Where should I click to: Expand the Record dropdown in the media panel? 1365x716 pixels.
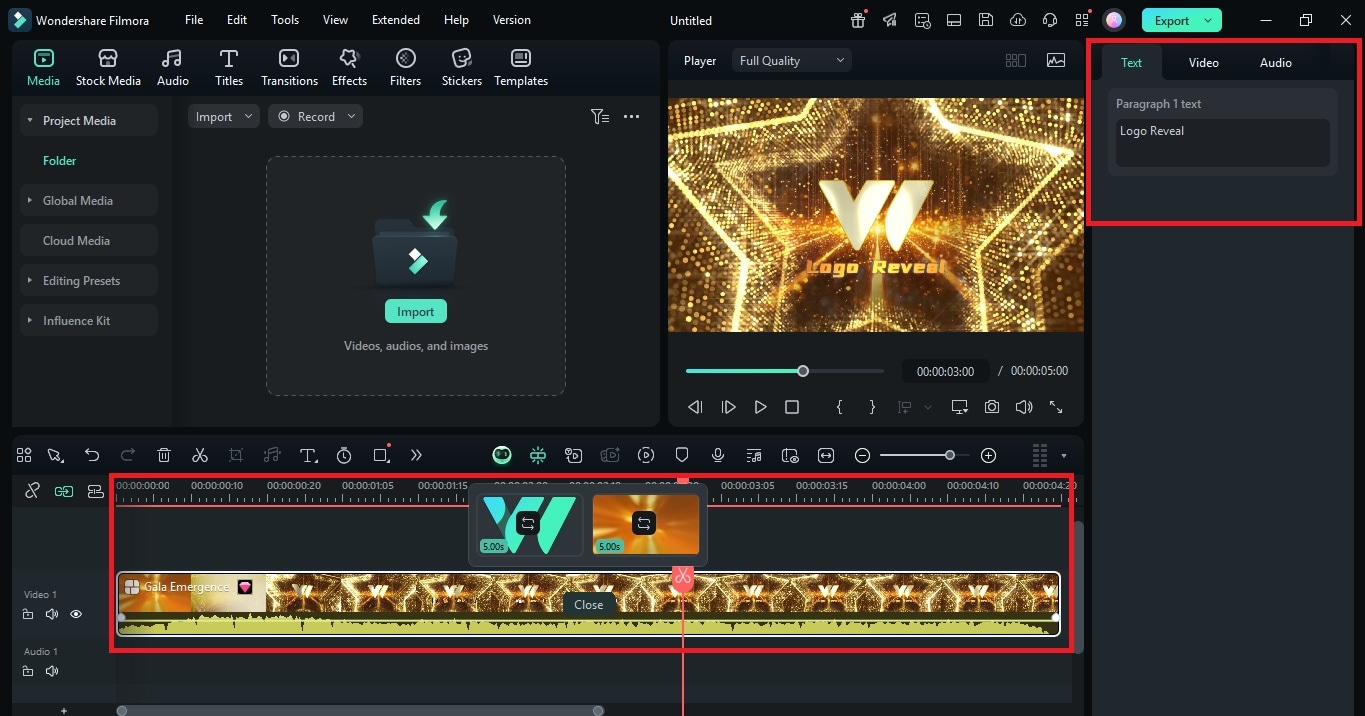pos(351,116)
